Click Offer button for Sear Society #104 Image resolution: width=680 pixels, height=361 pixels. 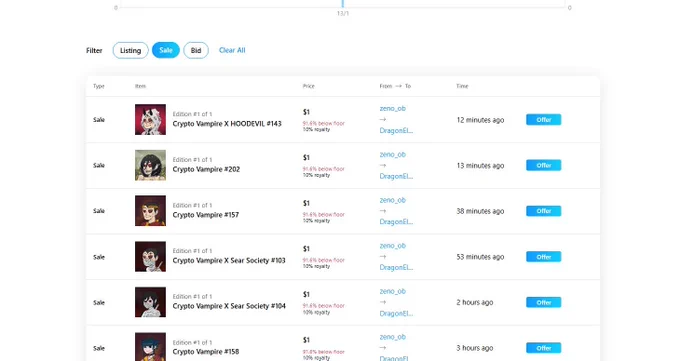(543, 302)
